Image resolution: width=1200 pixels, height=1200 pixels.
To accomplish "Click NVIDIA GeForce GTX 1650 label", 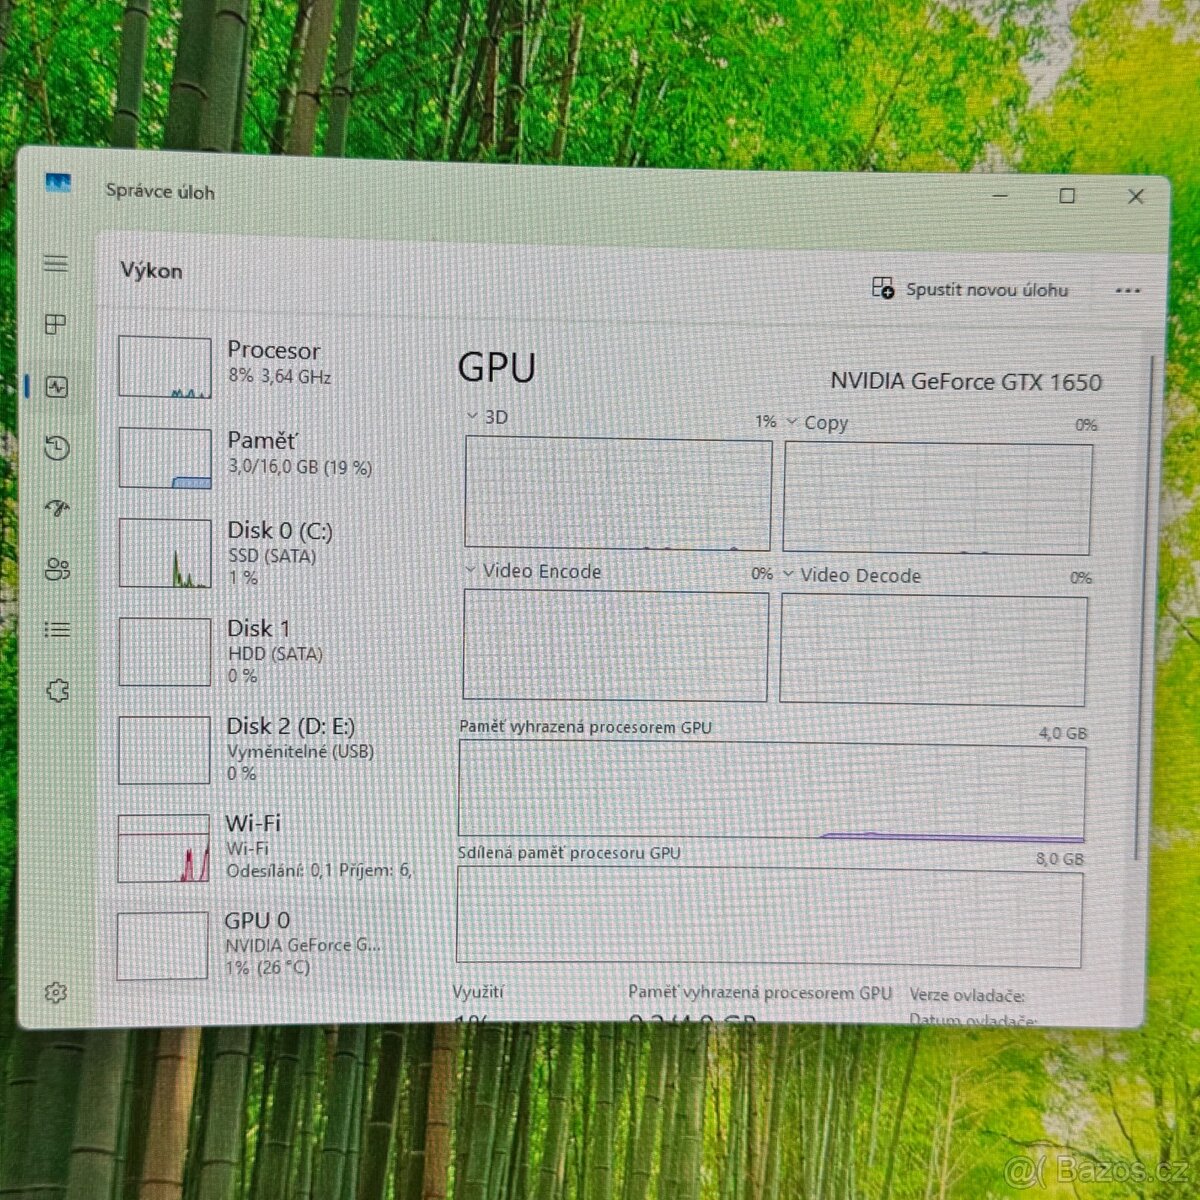I will (x=966, y=381).
